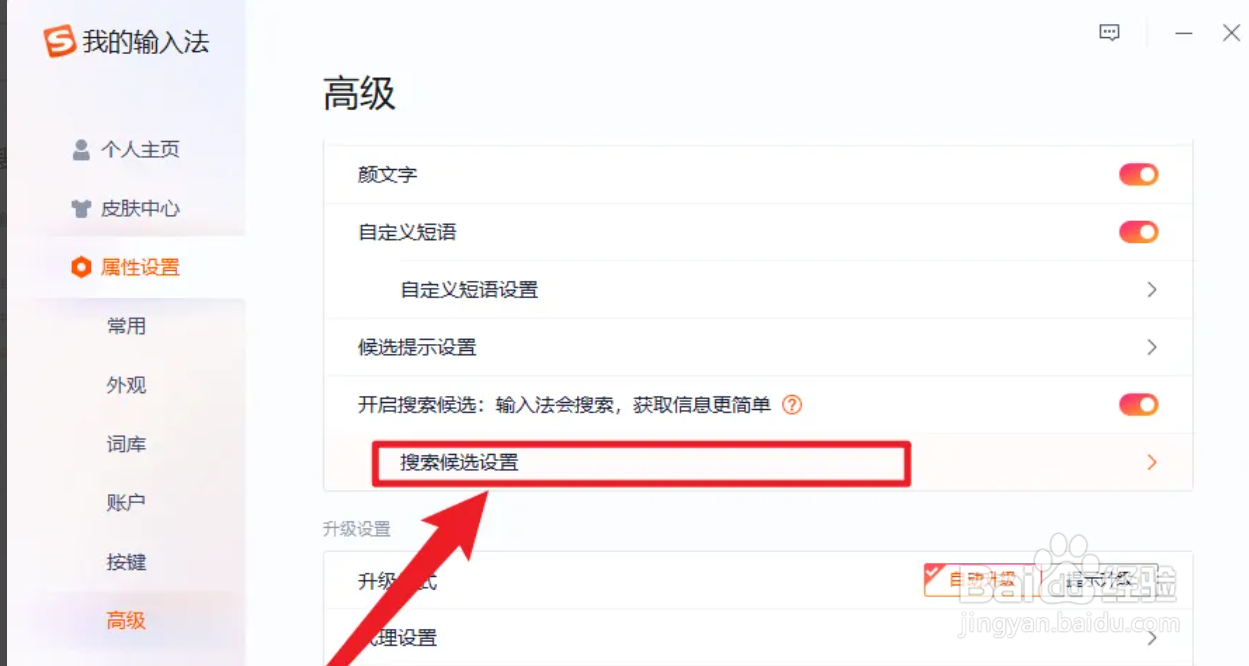Turn off the 开启搜索候选 switch

click(x=1138, y=405)
